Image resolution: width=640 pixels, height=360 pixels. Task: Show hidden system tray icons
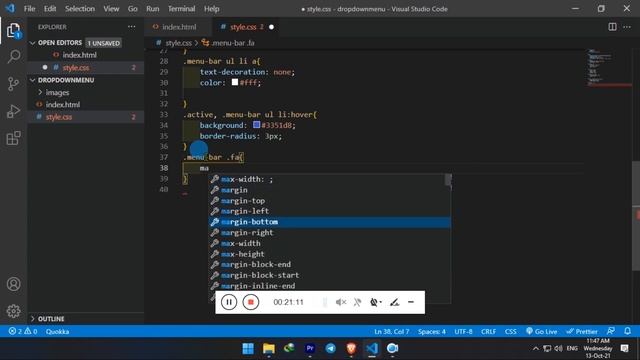pyautogui.click(x=536, y=349)
